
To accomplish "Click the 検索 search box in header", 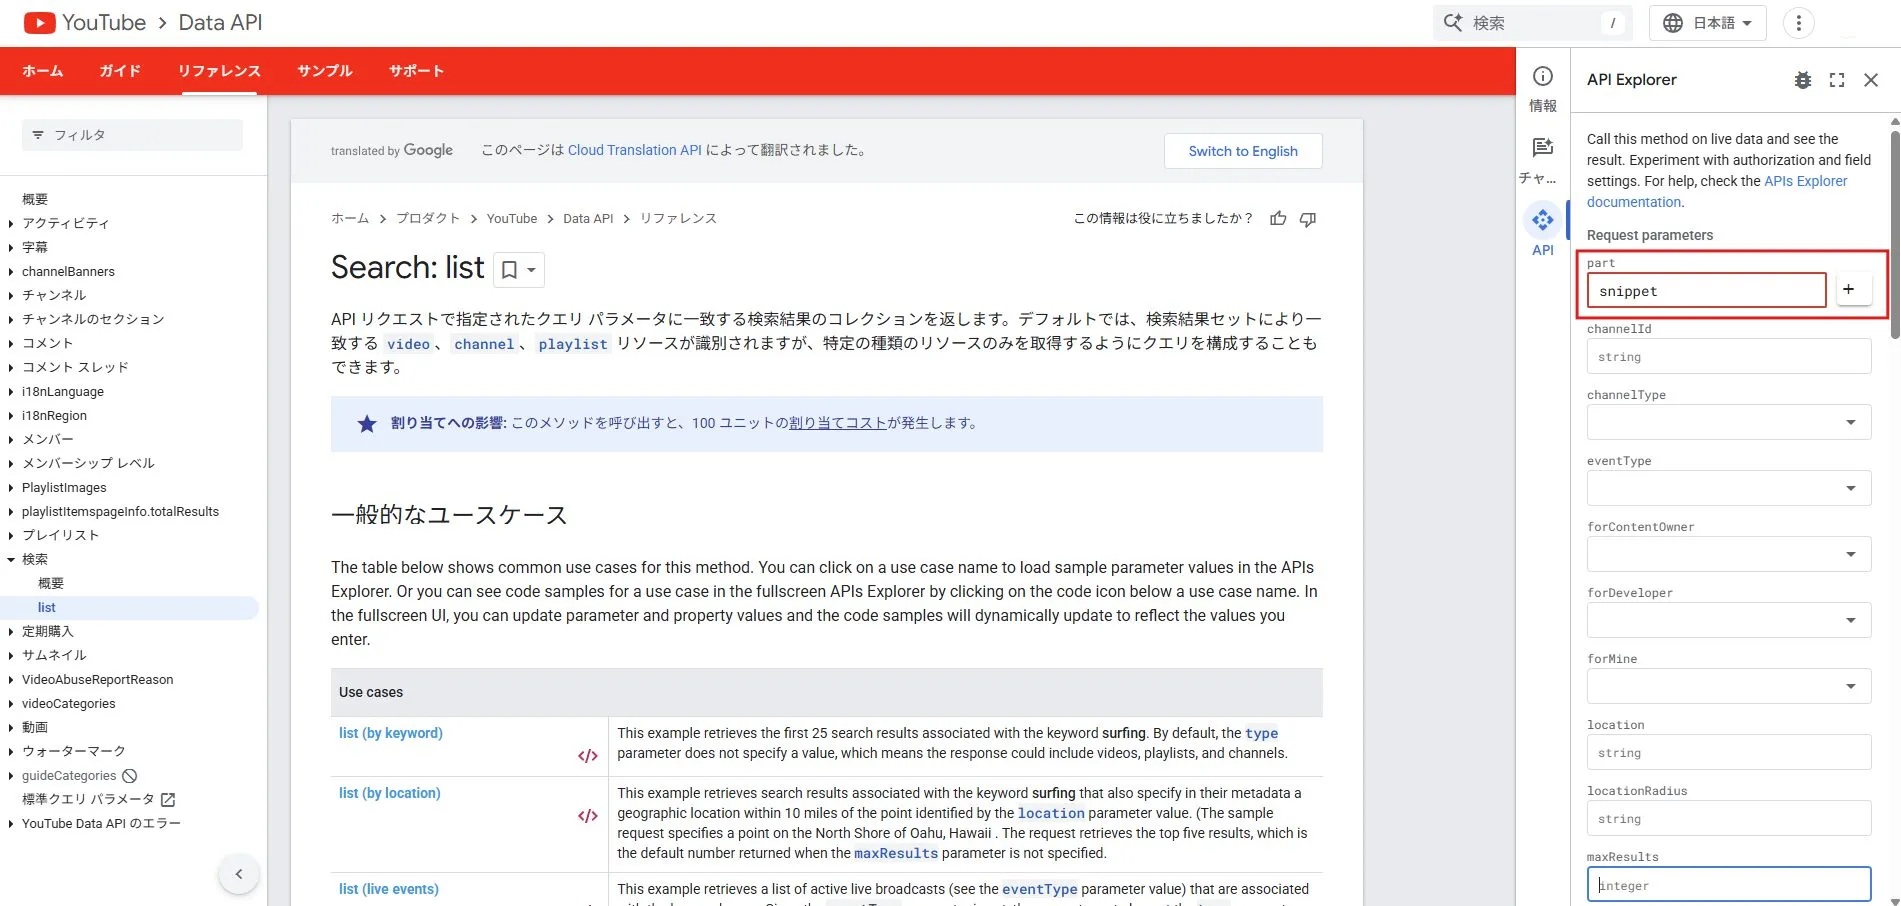I will tap(1533, 23).
